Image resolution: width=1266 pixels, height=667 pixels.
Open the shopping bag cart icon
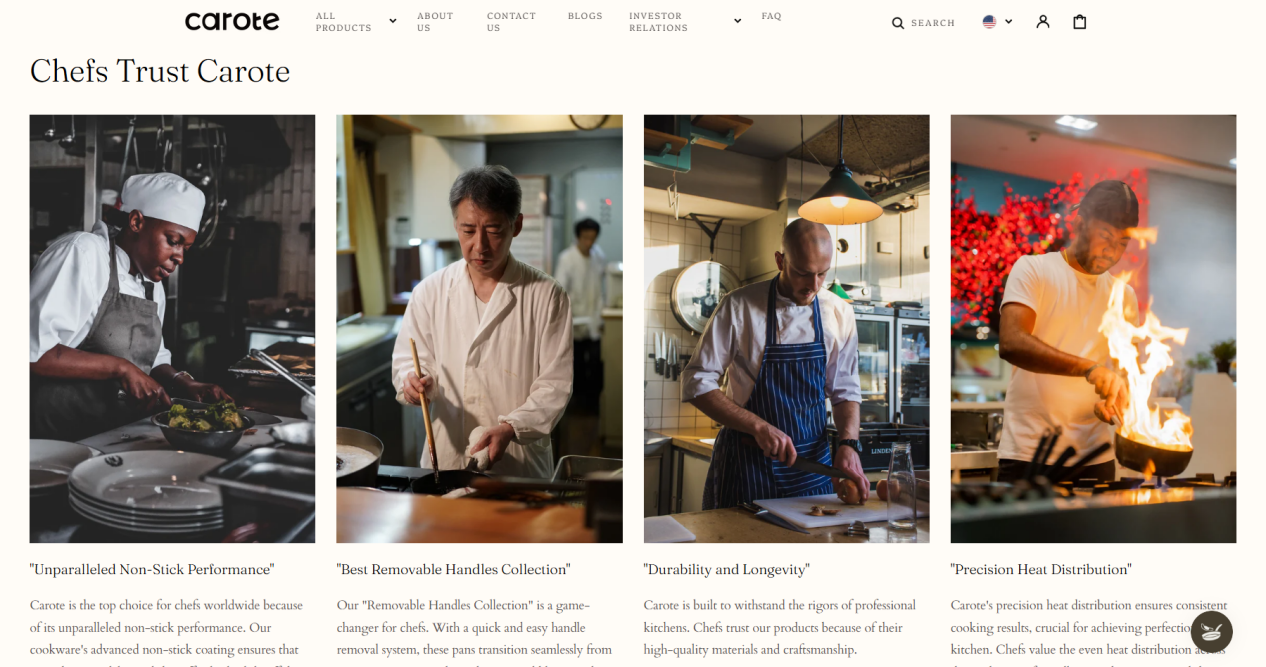(x=1080, y=21)
